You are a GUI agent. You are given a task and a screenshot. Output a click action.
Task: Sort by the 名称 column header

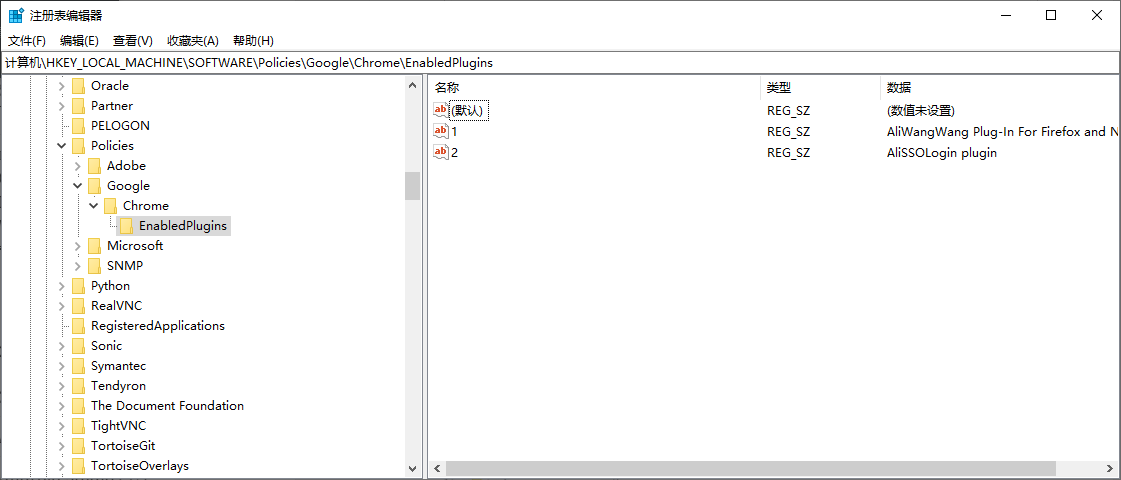(596, 87)
